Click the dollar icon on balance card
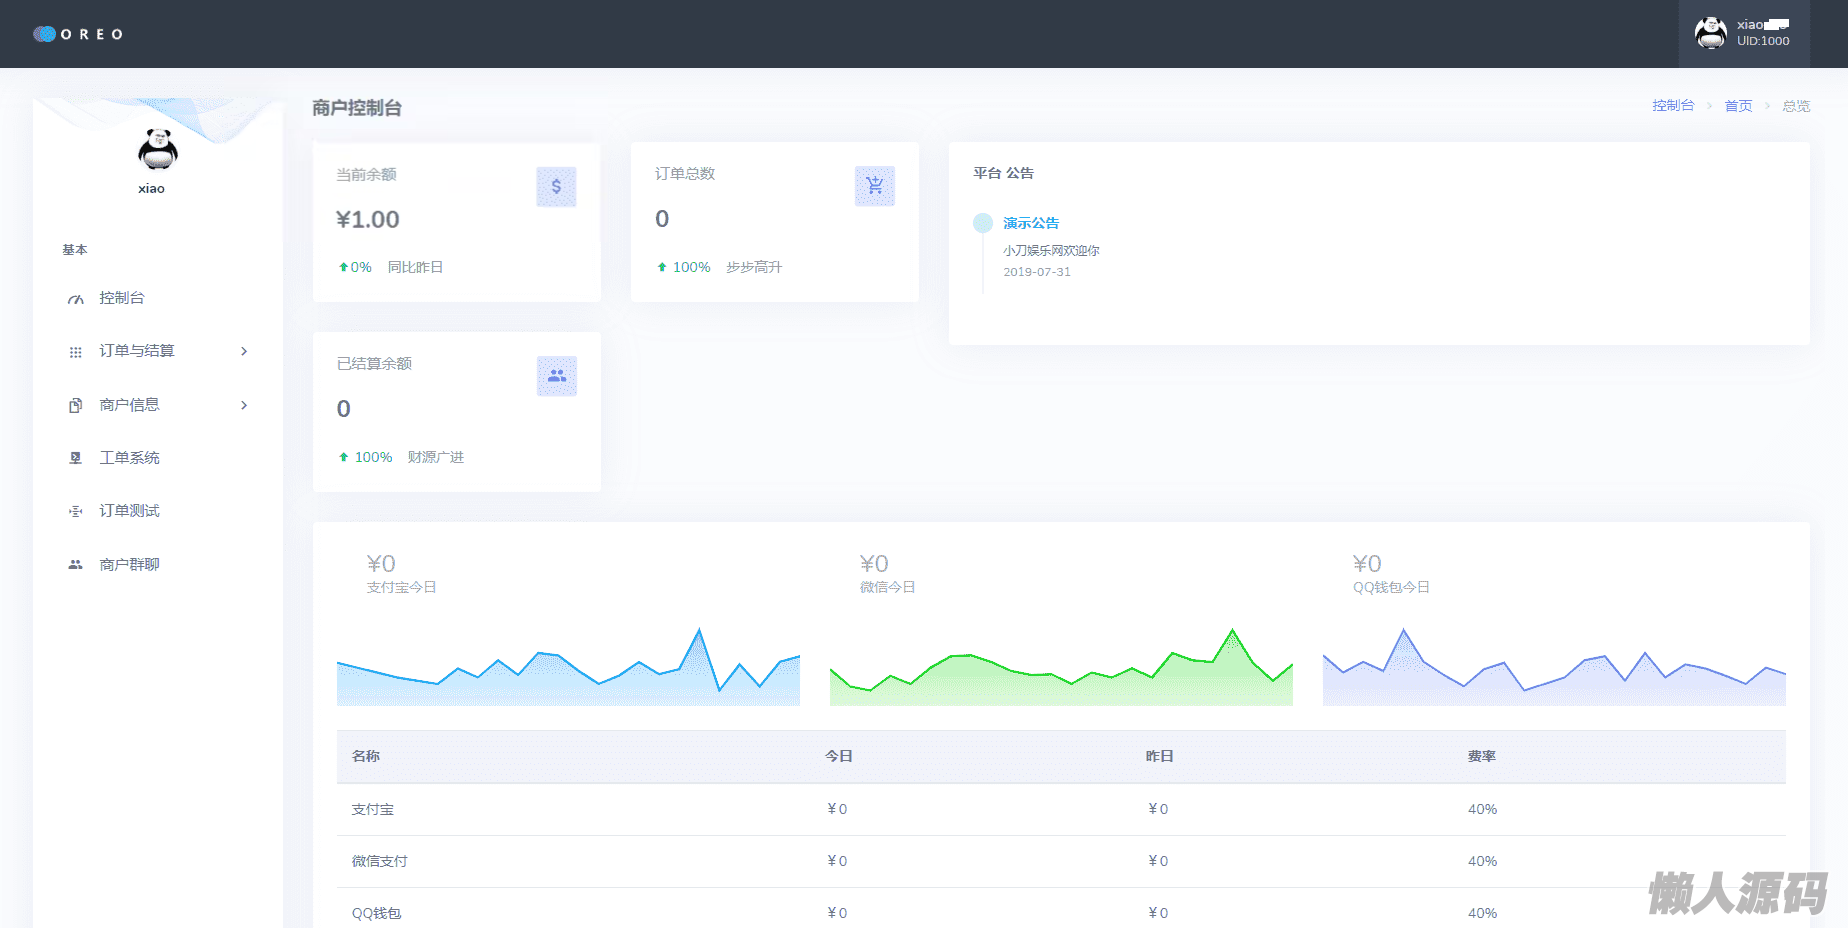This screenshot has height=928, width=1848. (556, 187)
